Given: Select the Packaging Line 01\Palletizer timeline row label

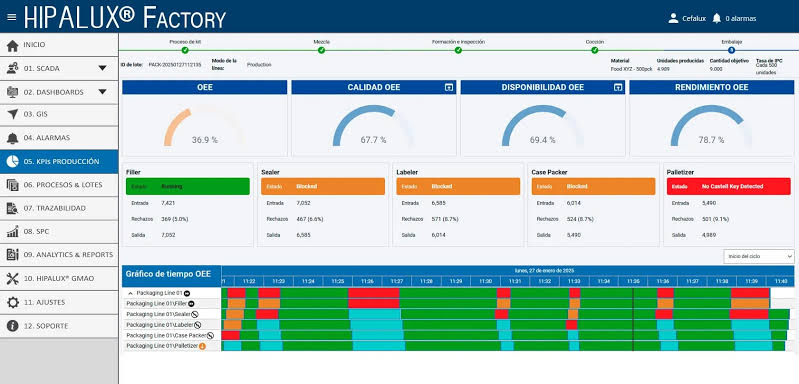Looking at the screenshot, I should pos(162,346).
